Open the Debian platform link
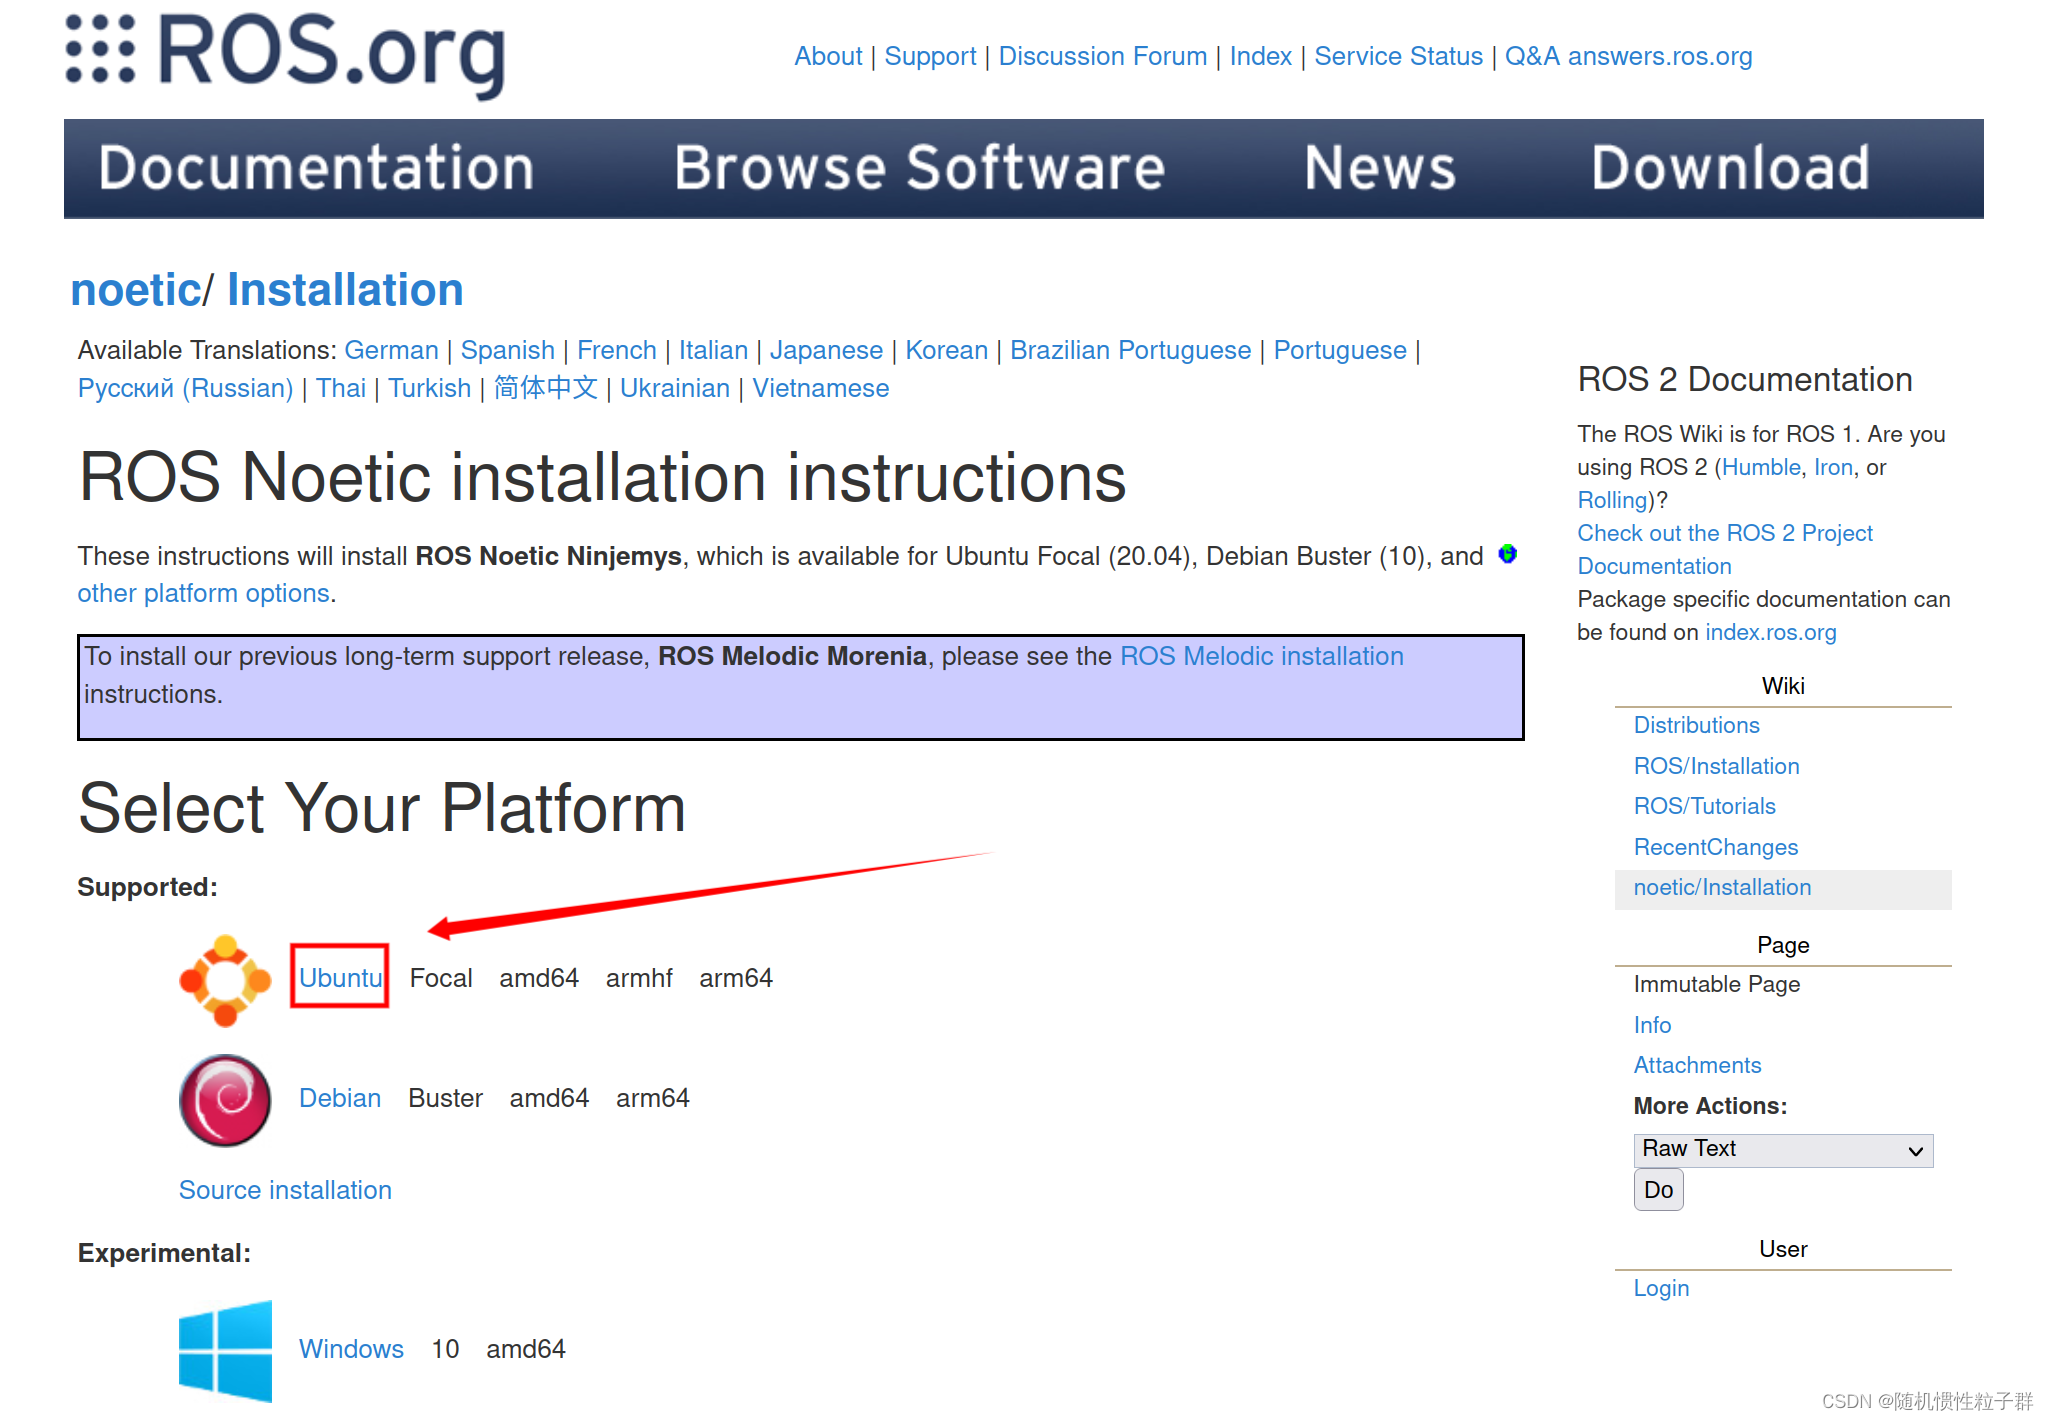The width and height of the screenshot is (2049, 1420). [x=340, y=1098]
